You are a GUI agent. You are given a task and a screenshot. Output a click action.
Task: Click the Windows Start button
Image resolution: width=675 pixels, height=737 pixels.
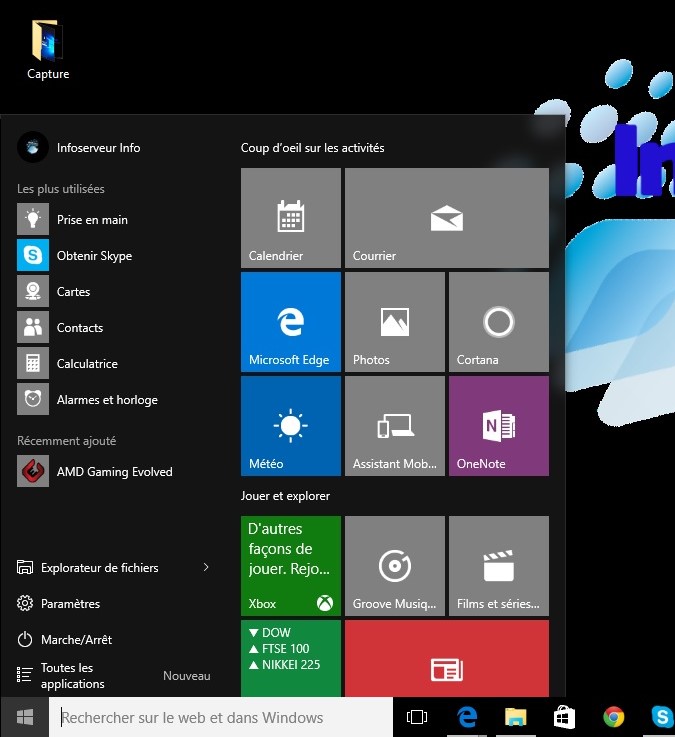click(24, 717)
